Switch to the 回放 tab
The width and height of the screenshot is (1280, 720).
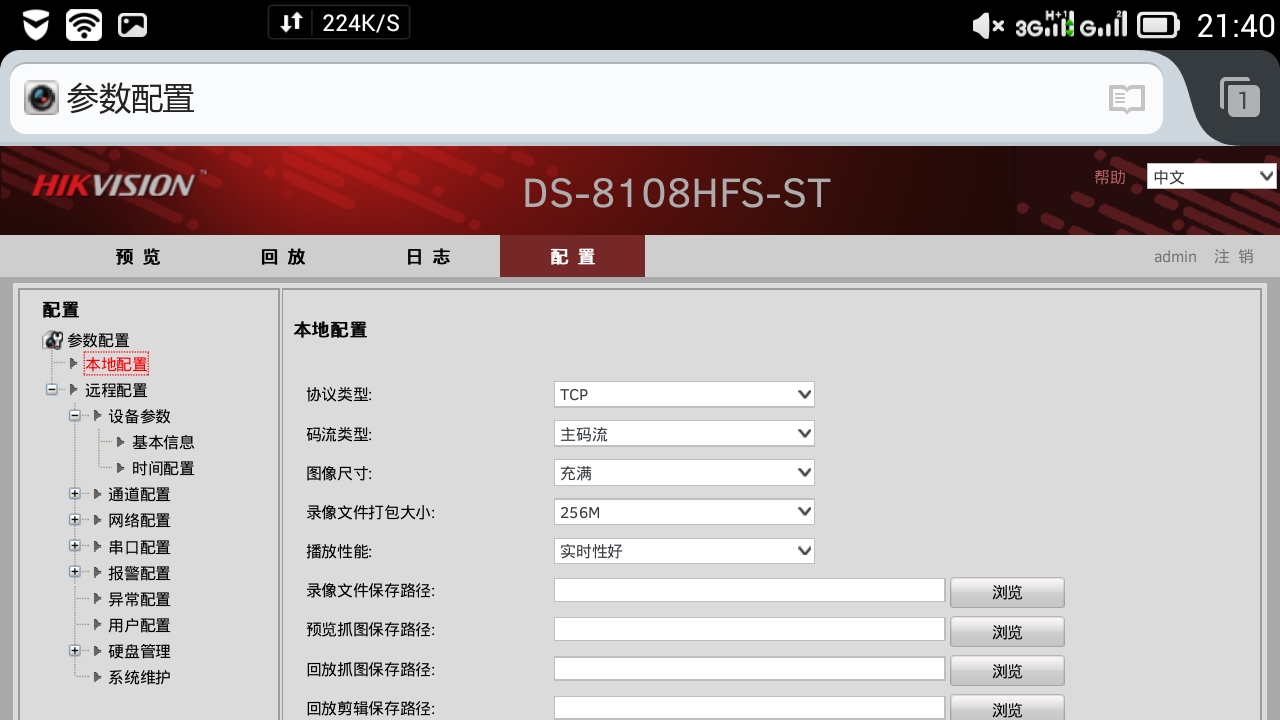pyautogui.click(x=283, y=257)
